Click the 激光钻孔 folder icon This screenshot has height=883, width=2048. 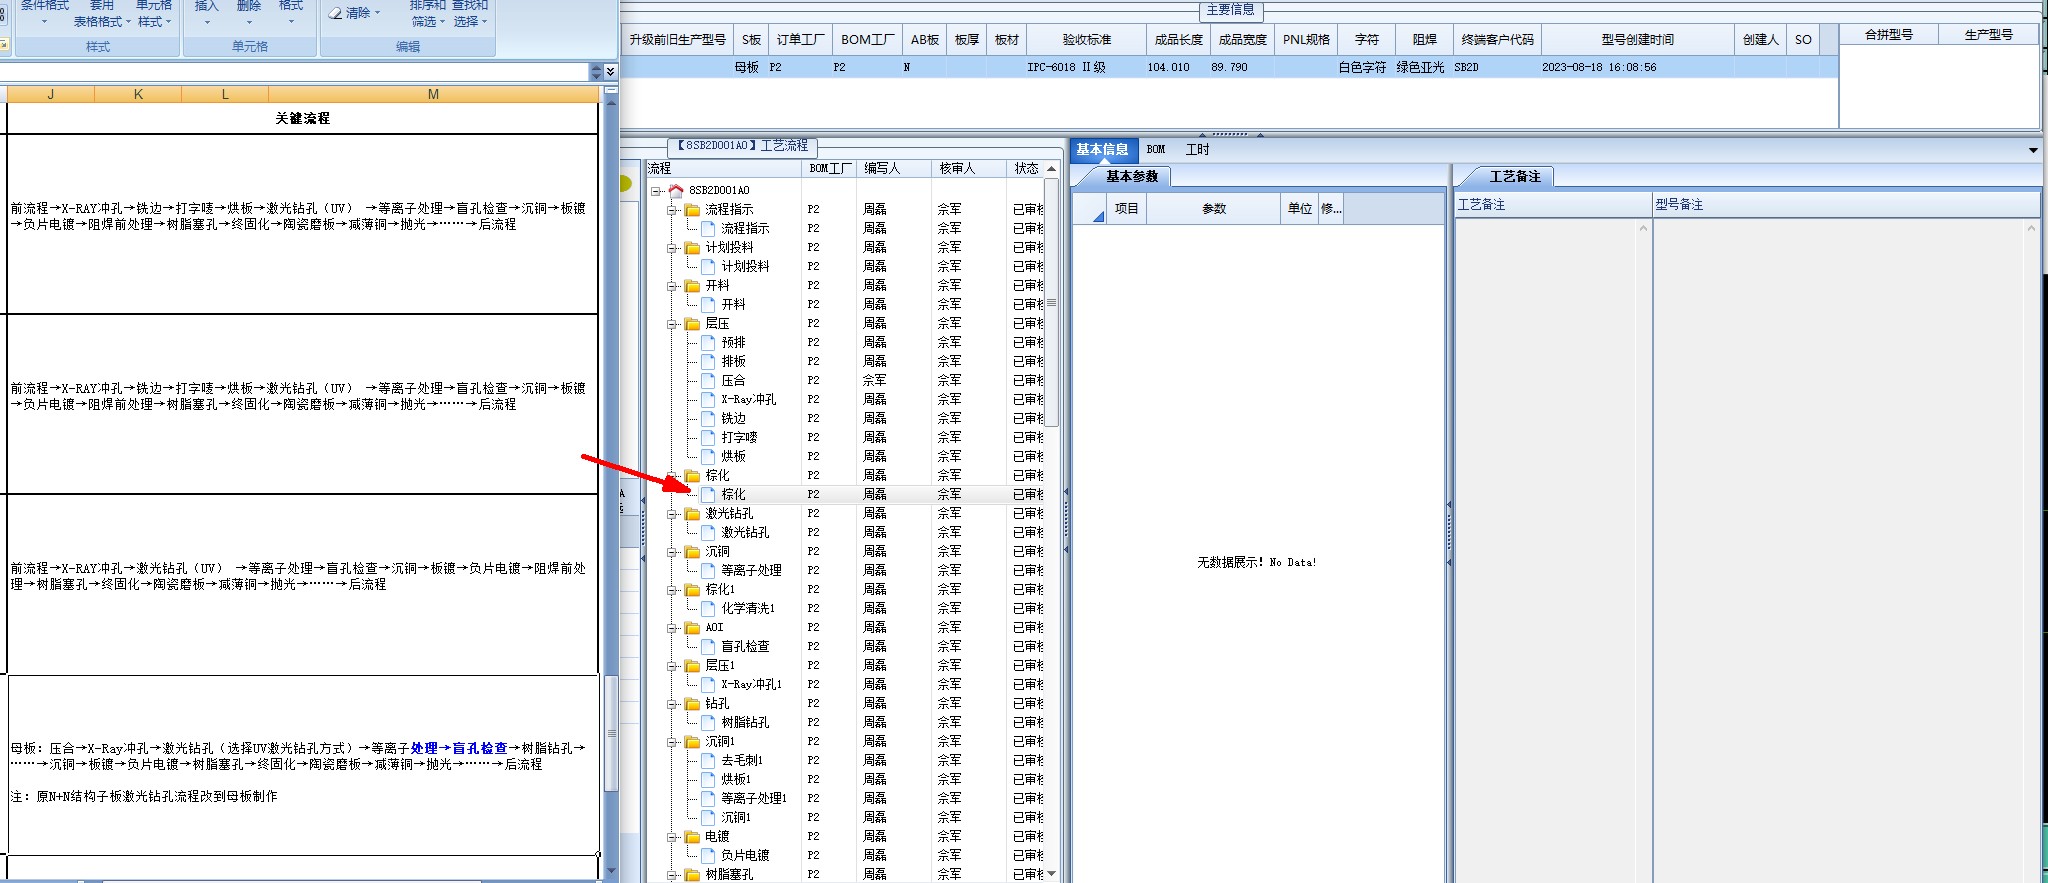(x=692, y=513)
